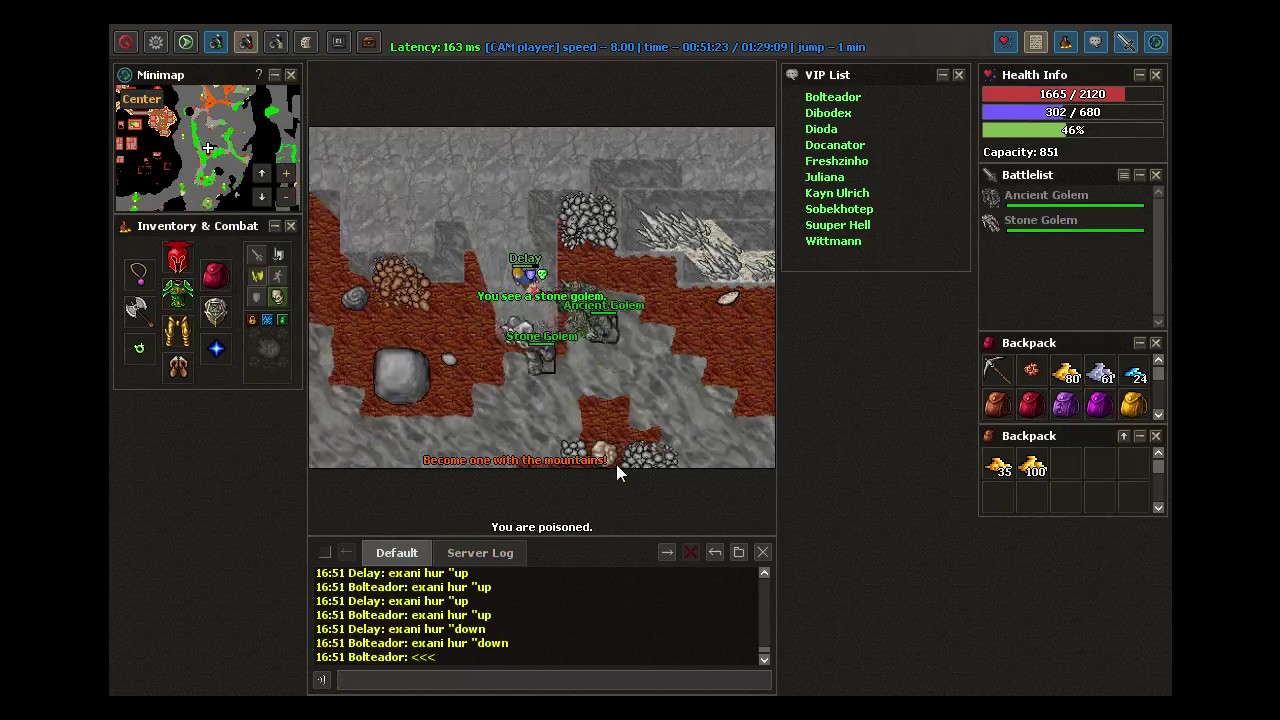Enable balanced fight mode
This screenshot has width=1280, height=720.
(257, 276)
